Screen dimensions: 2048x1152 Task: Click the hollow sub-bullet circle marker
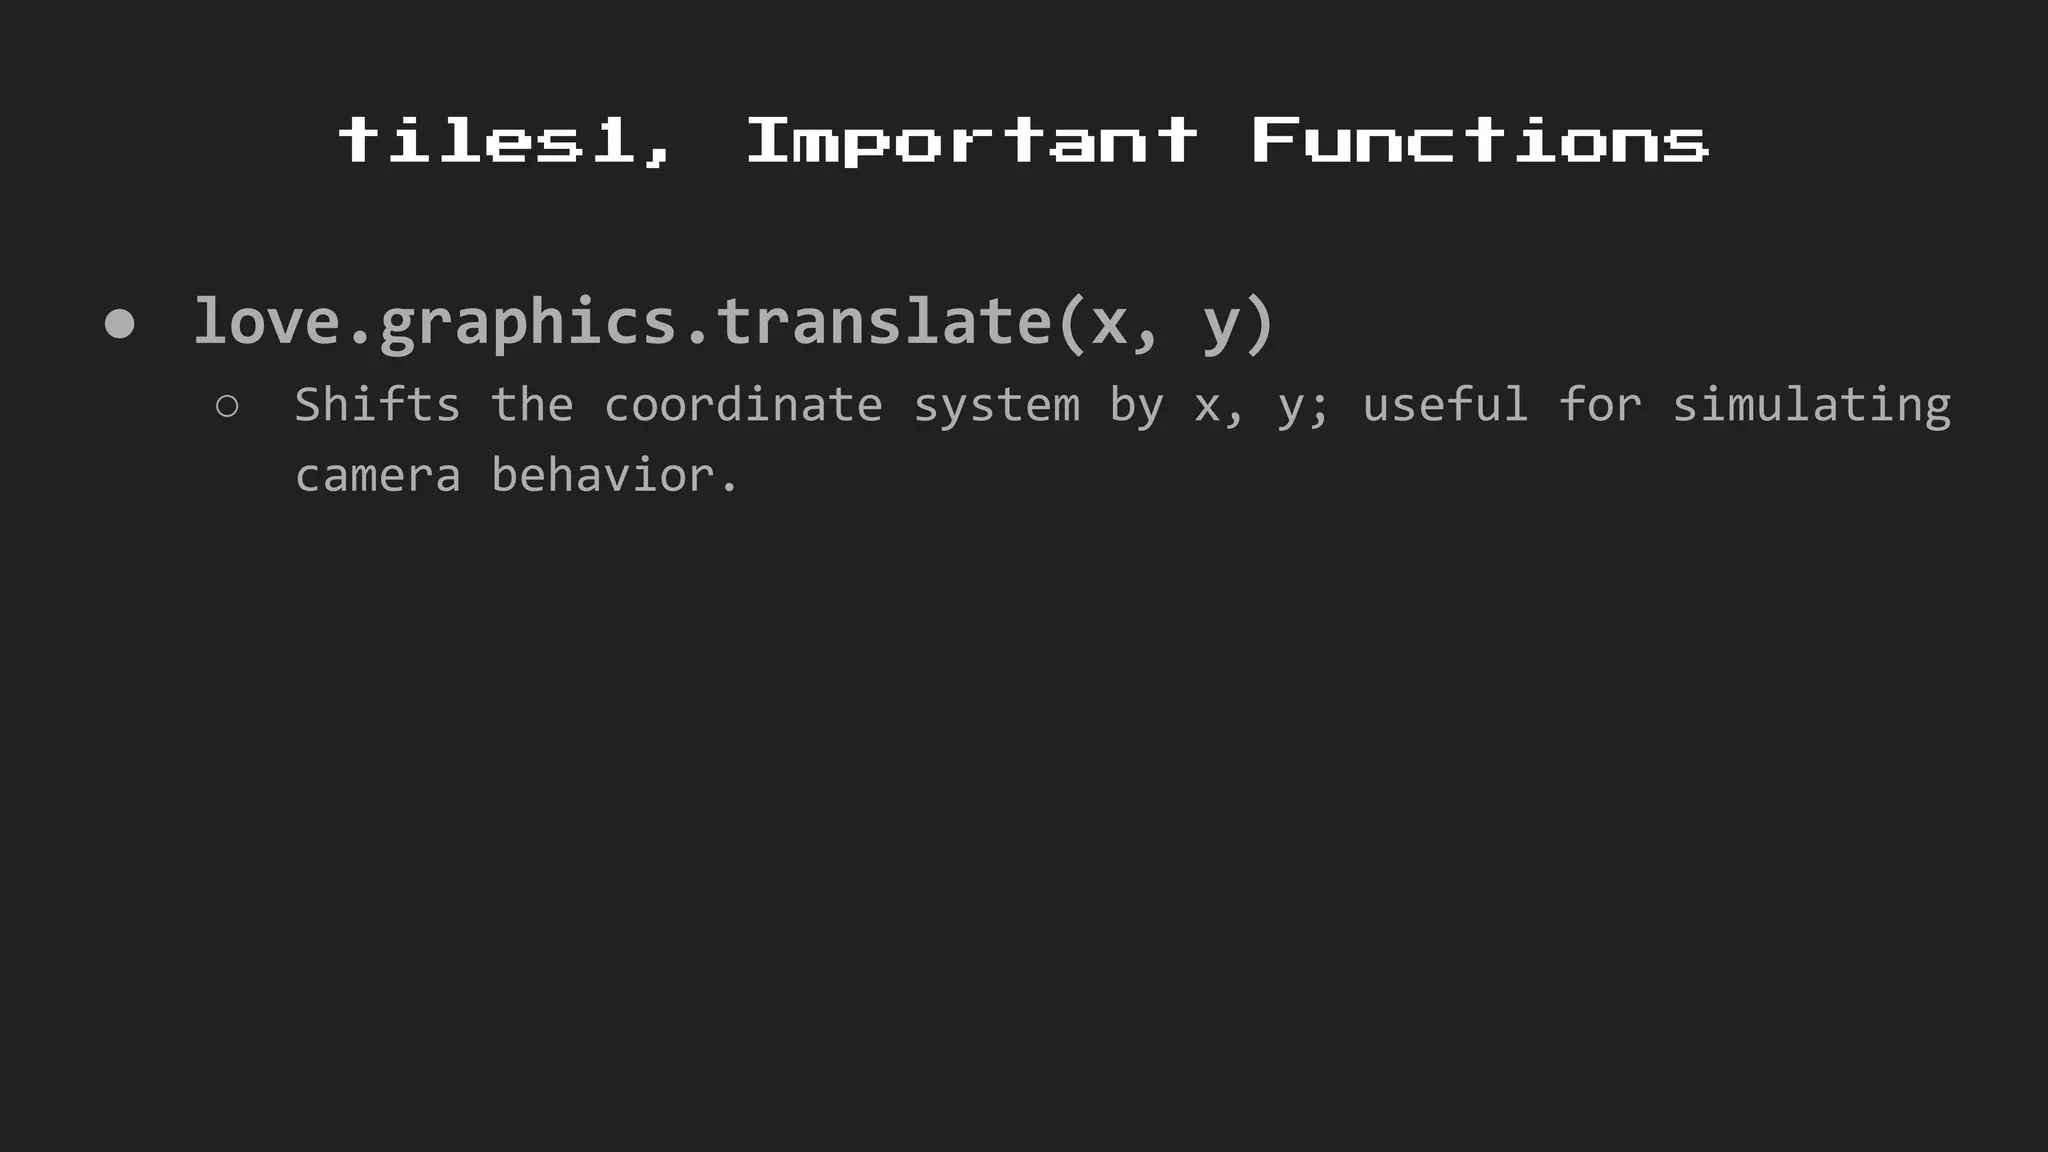pos(227,406)
